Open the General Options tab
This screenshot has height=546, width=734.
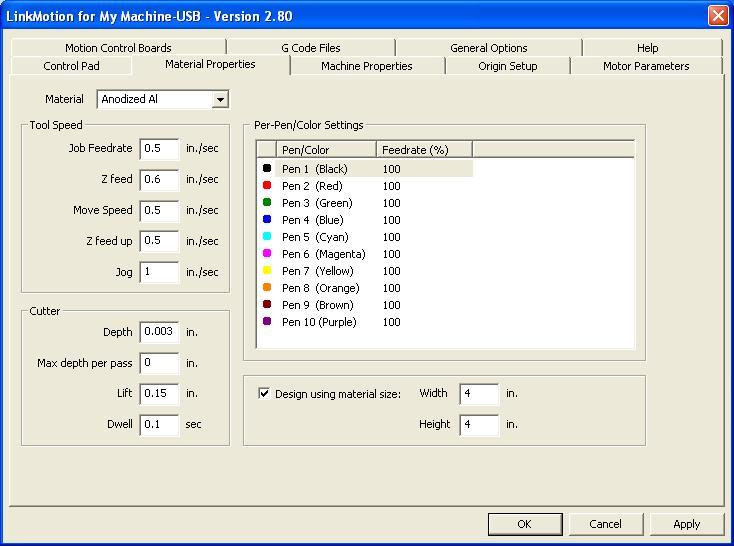(x=489, y=48)
